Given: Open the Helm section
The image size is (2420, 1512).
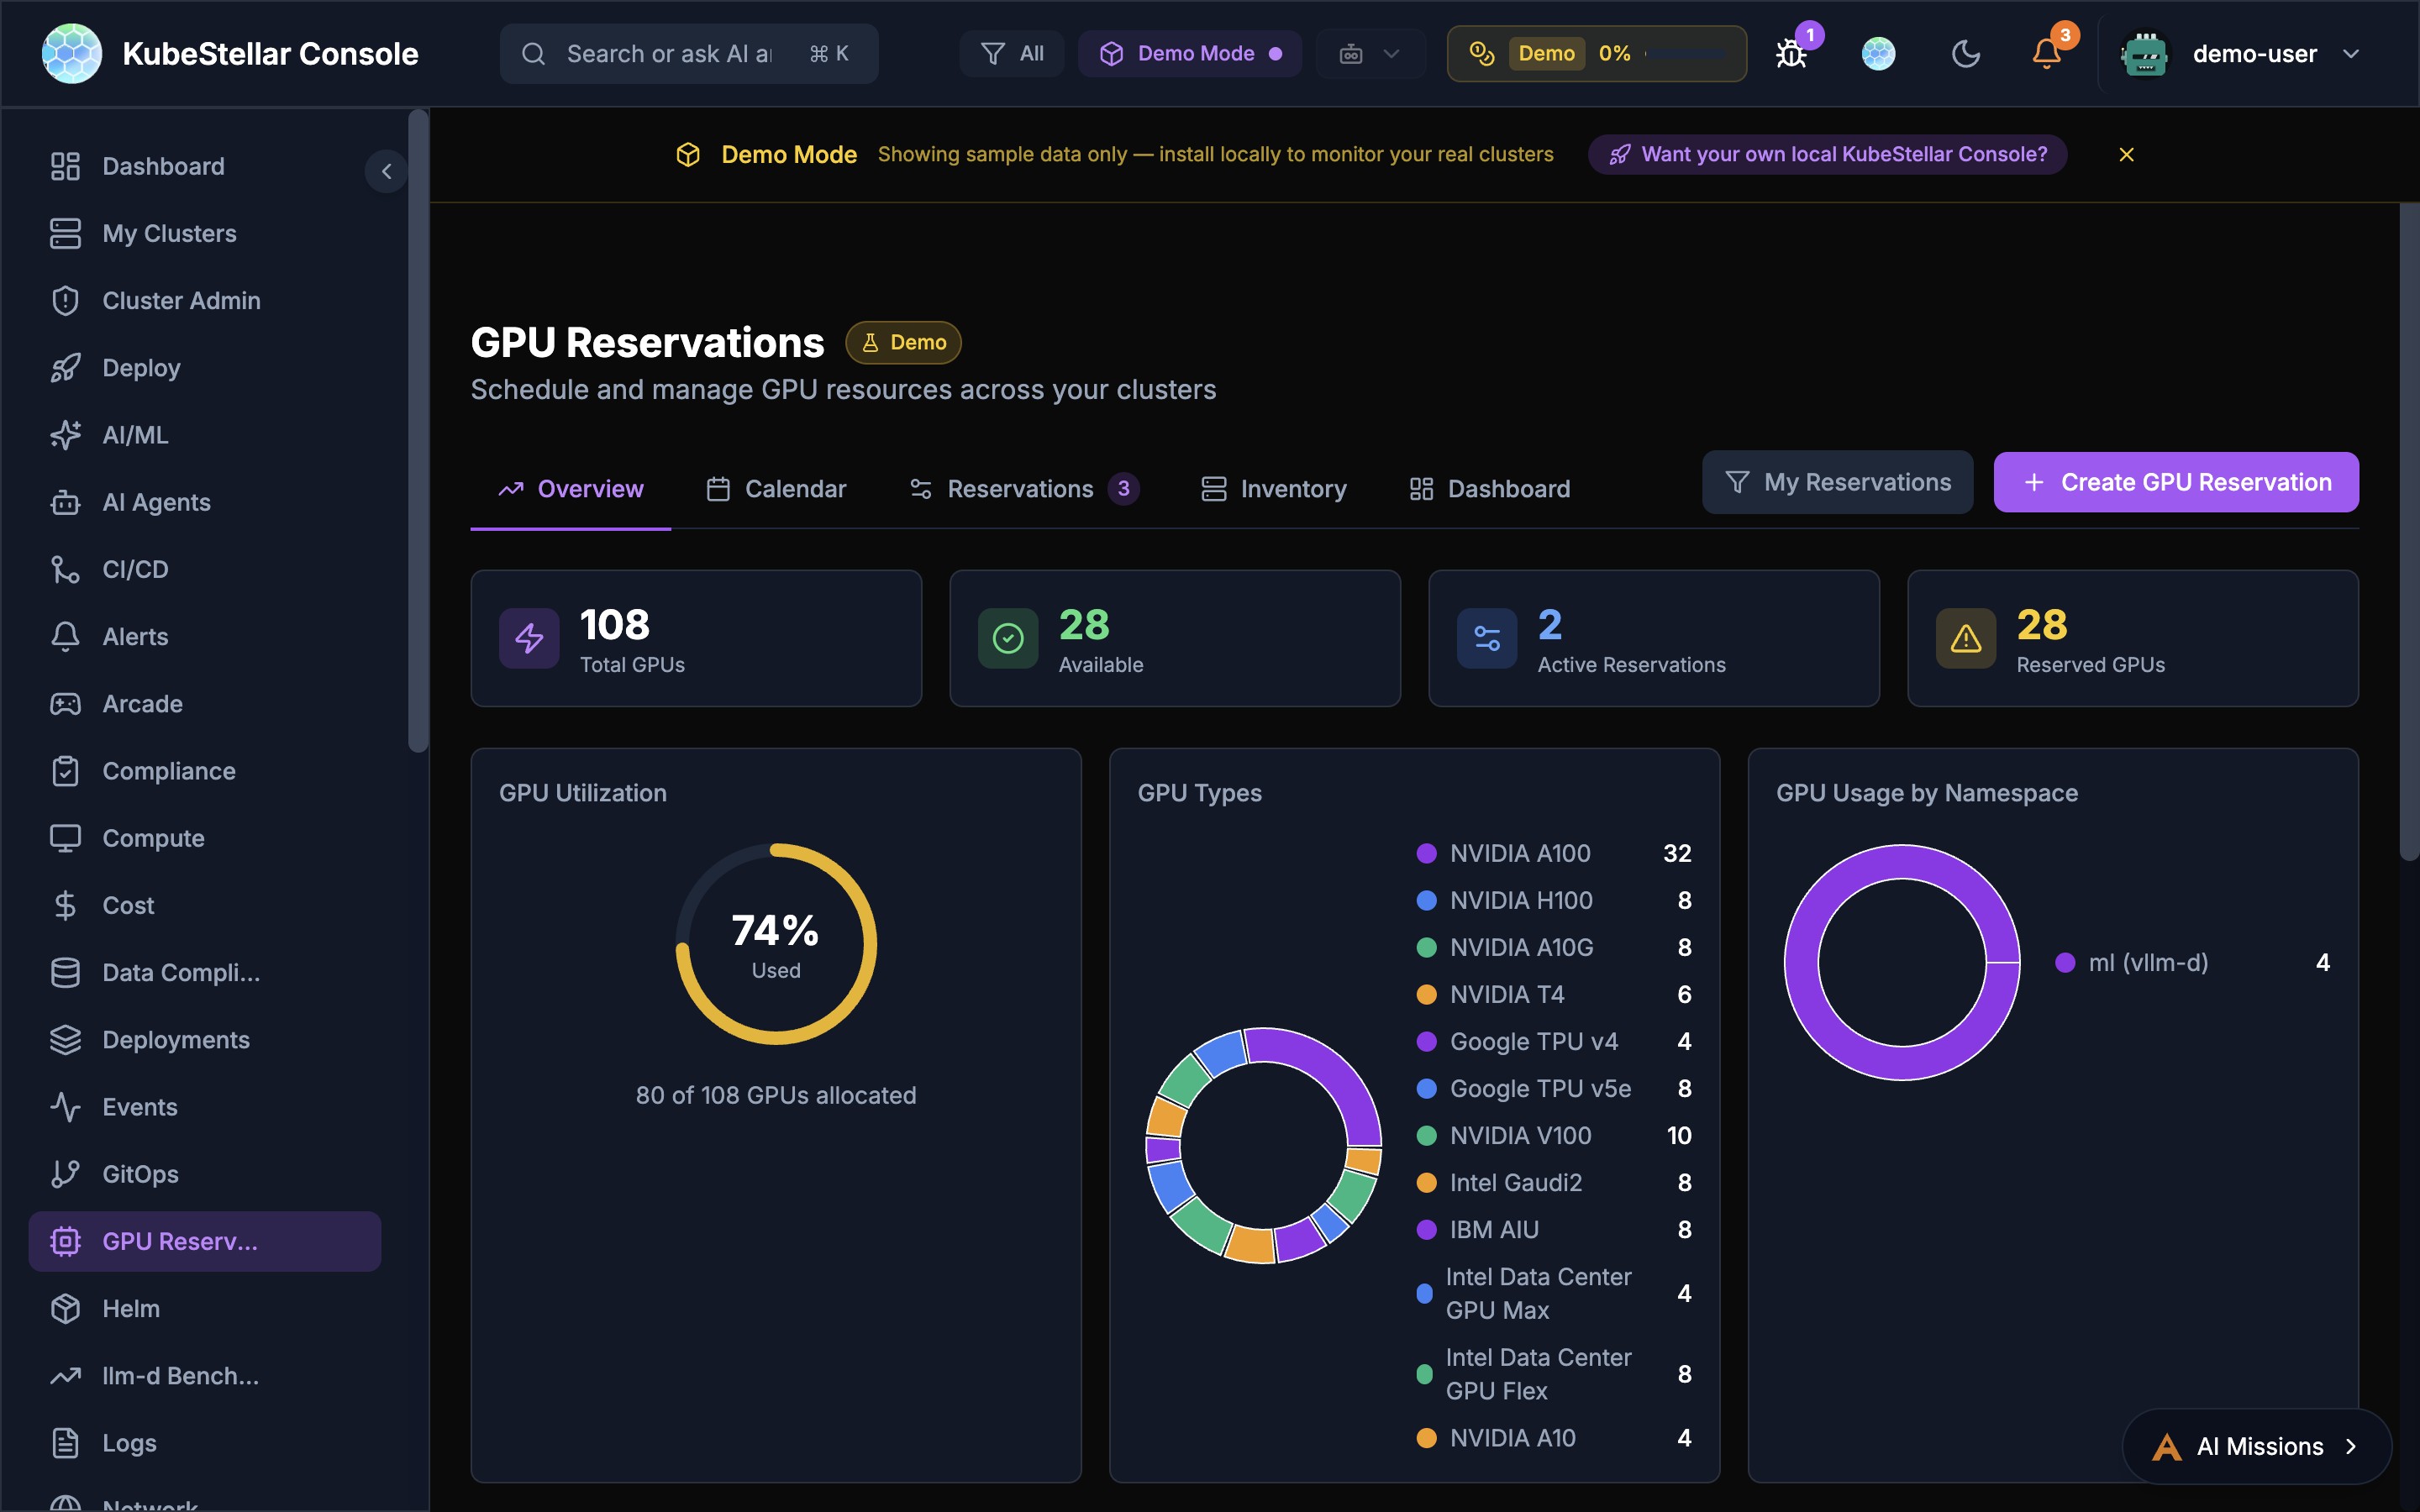Looking at the screenshot, I should point(131,1308).
